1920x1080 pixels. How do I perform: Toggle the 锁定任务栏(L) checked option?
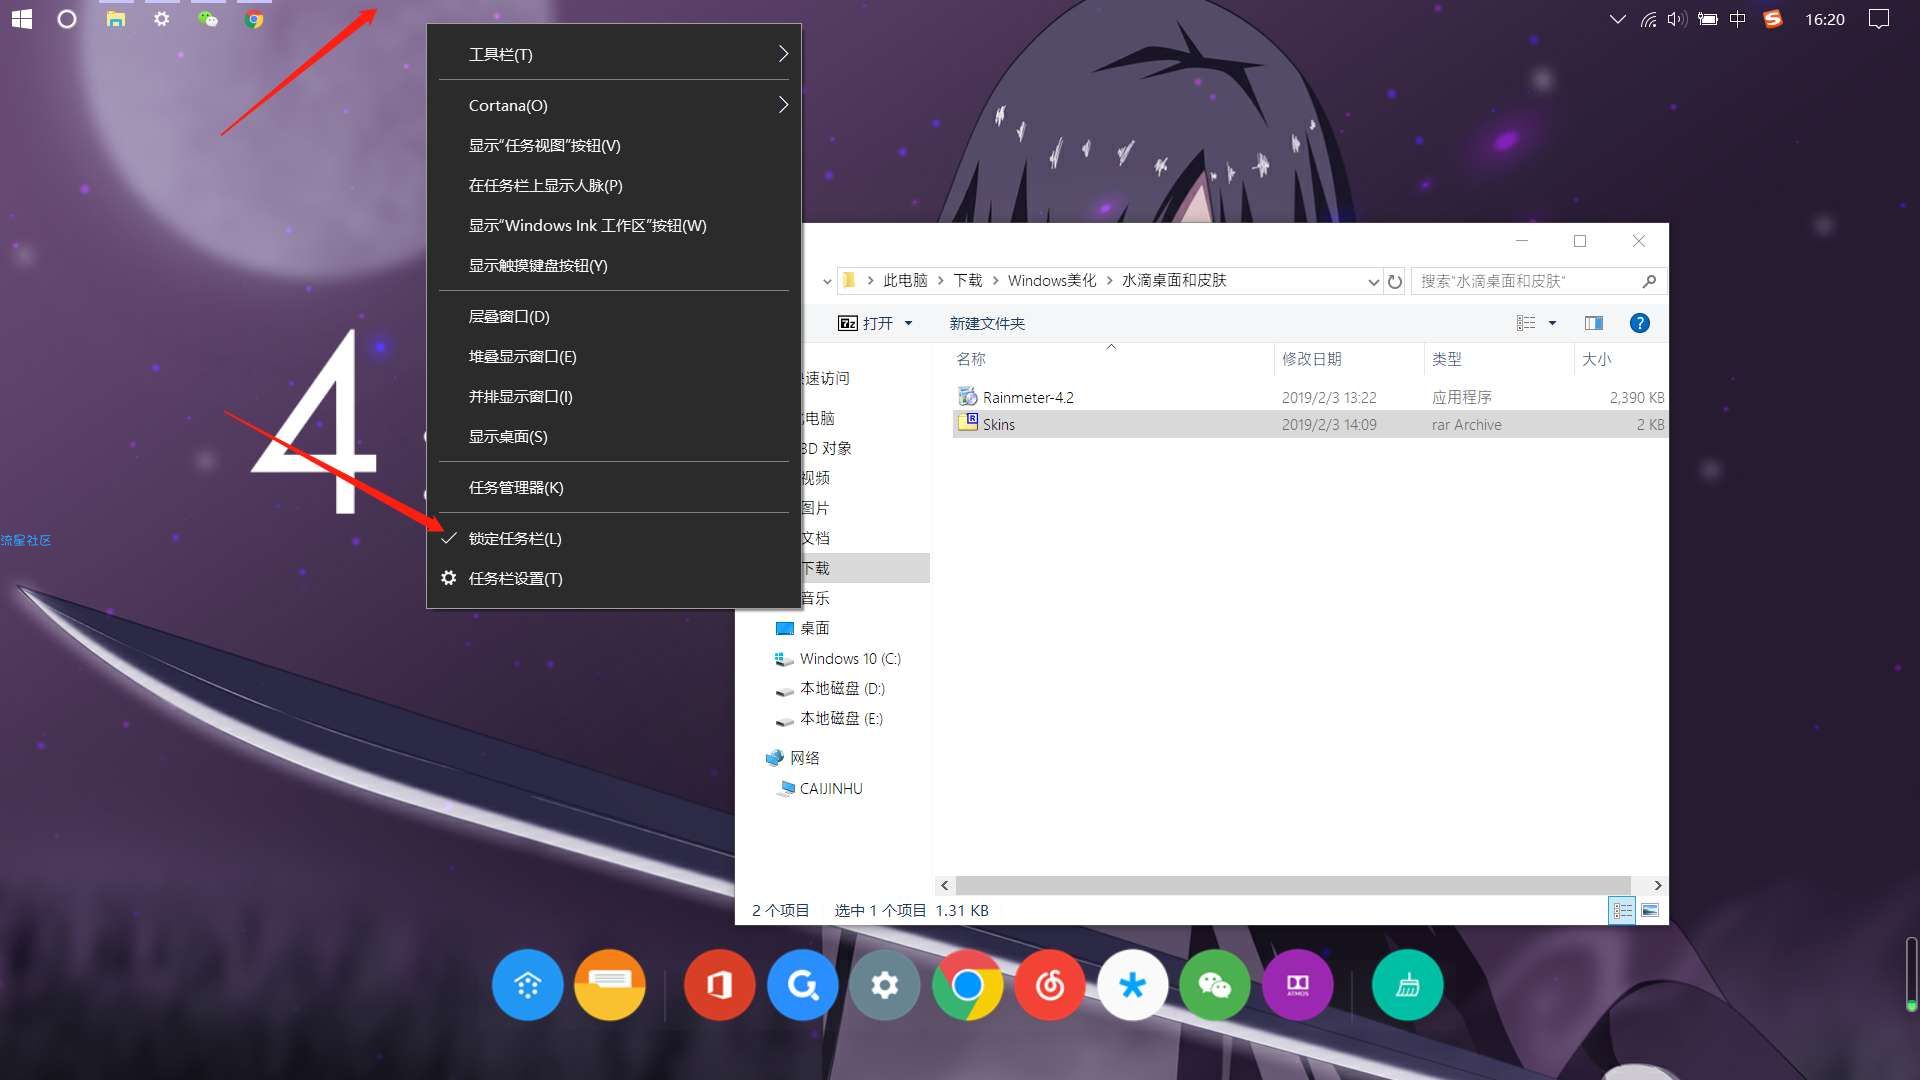coord(614,538)
